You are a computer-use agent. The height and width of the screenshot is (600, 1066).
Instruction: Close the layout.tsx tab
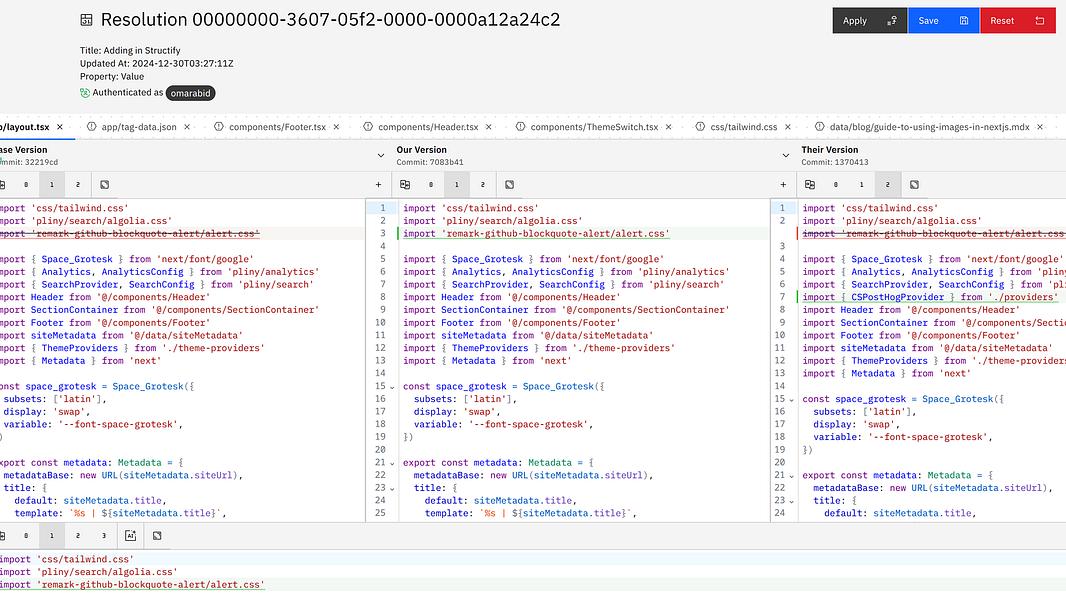tap(60, 127)
